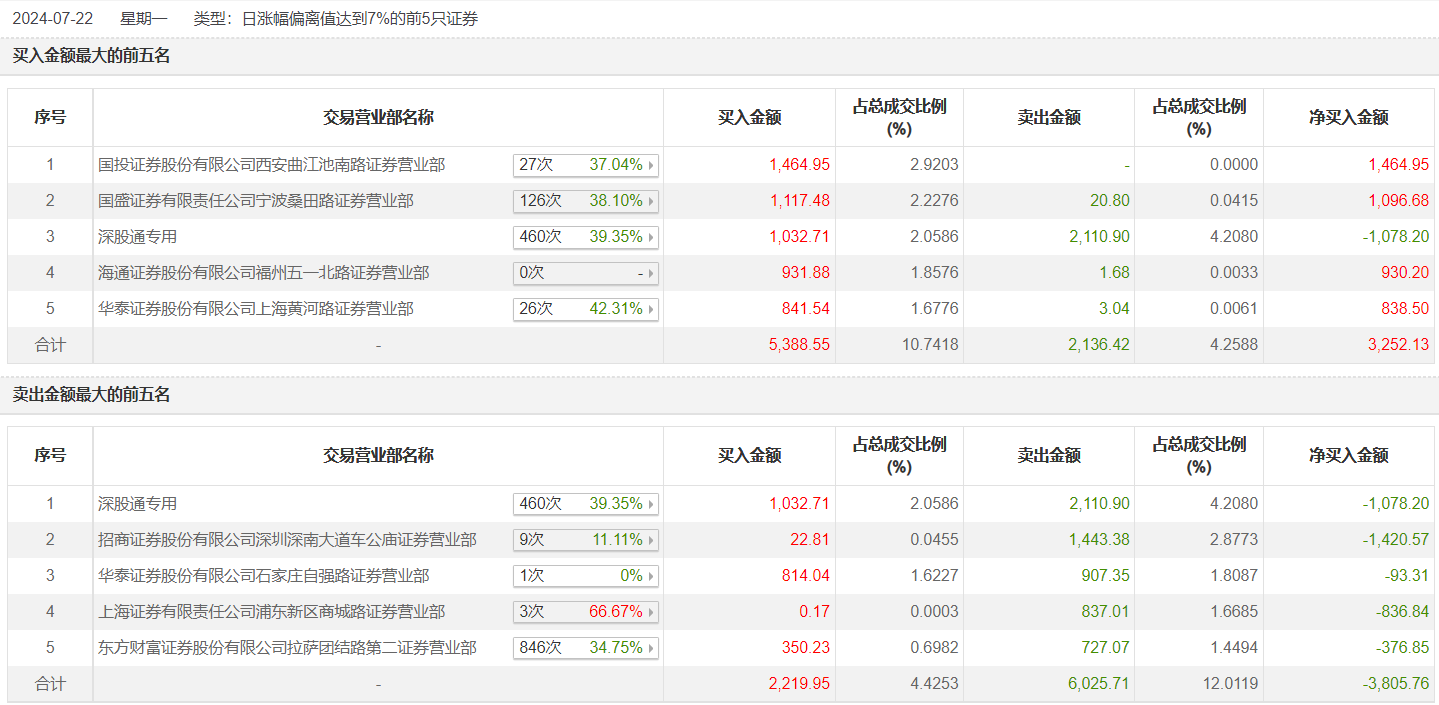Click 深股通专用 in the 买入金额最大的前五名 table
Image resolution: width=1439 pixels, height=705 pixels.
(x=138, y=237)
